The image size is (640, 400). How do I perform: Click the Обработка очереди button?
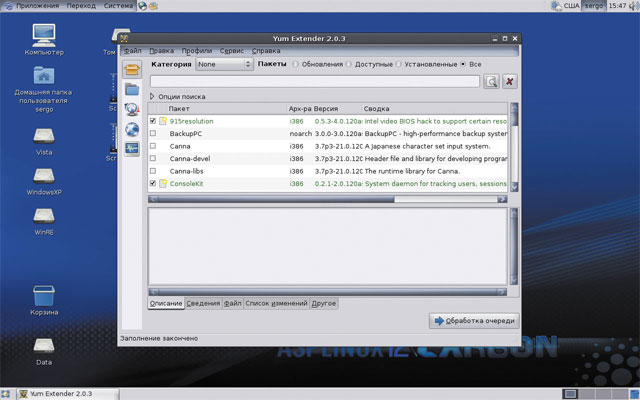click(x=474, y=321)
